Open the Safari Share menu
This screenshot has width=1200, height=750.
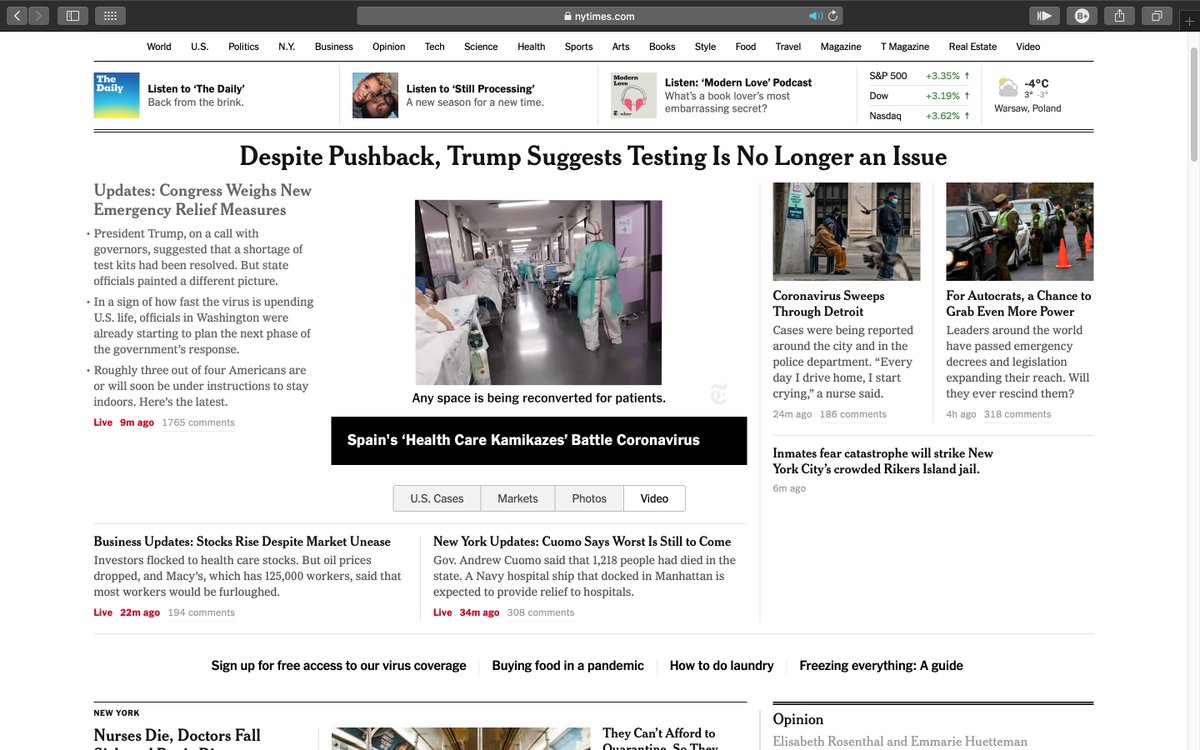(x=1120, y=15)
